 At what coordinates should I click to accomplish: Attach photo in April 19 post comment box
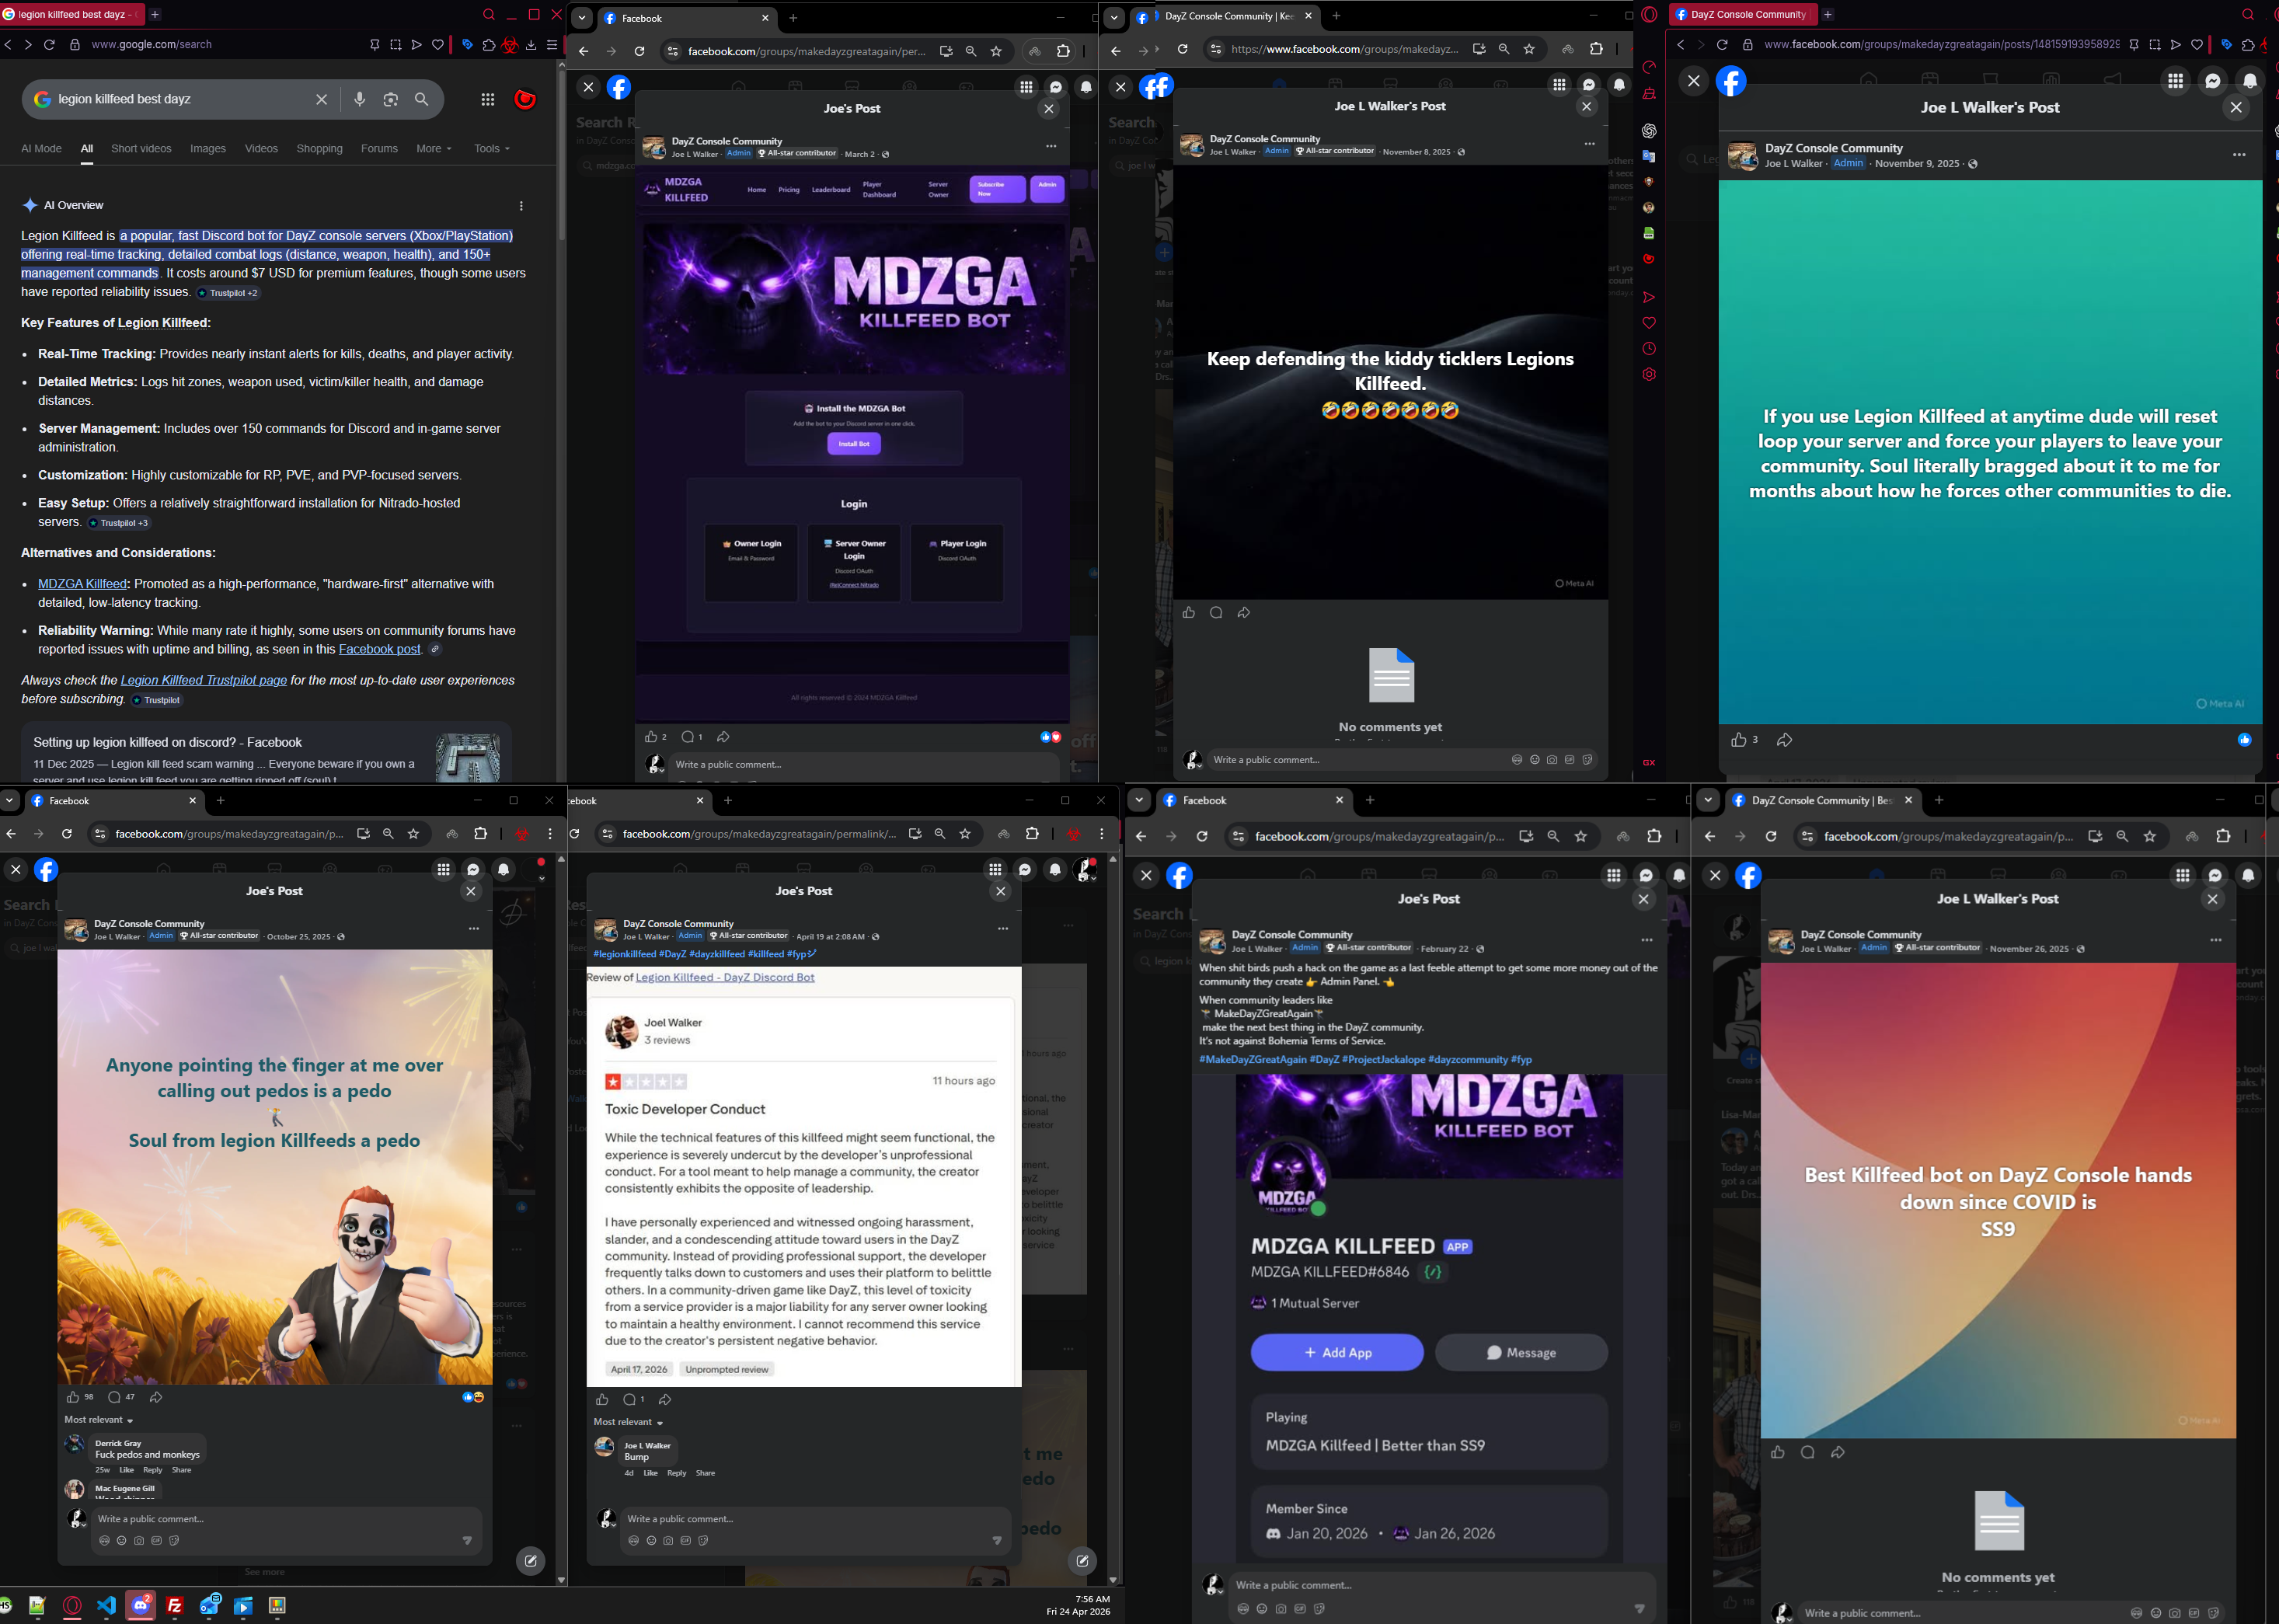pyautogui.click(x=668, y=1541)
